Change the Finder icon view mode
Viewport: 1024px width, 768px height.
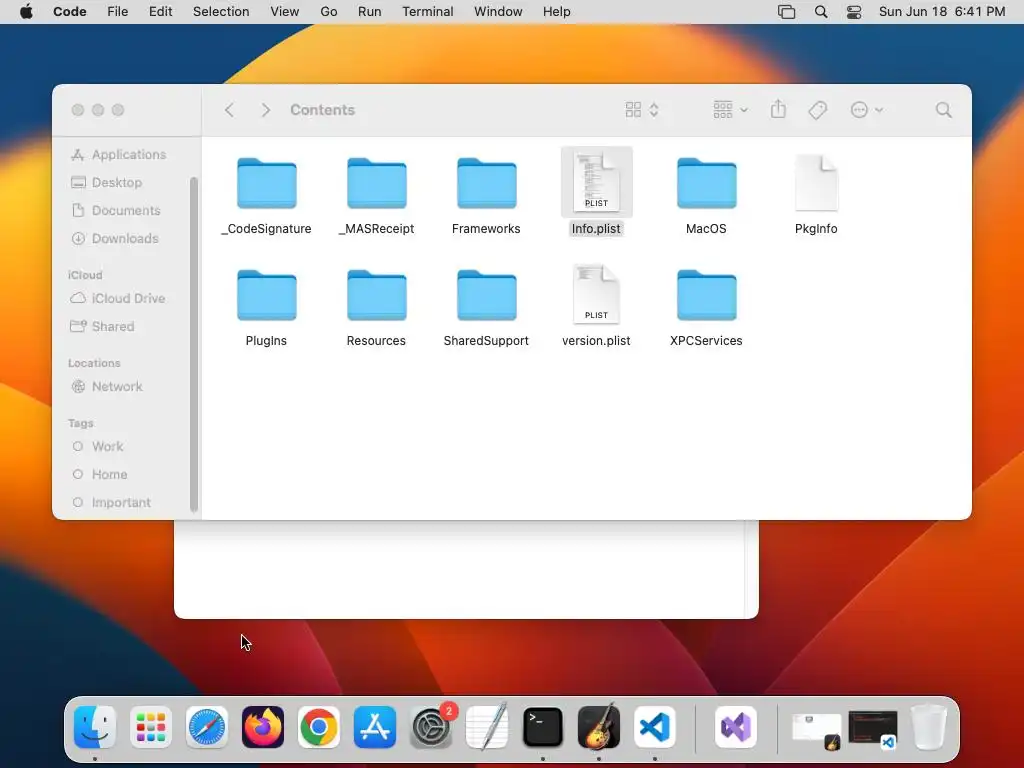coord(642,110)
